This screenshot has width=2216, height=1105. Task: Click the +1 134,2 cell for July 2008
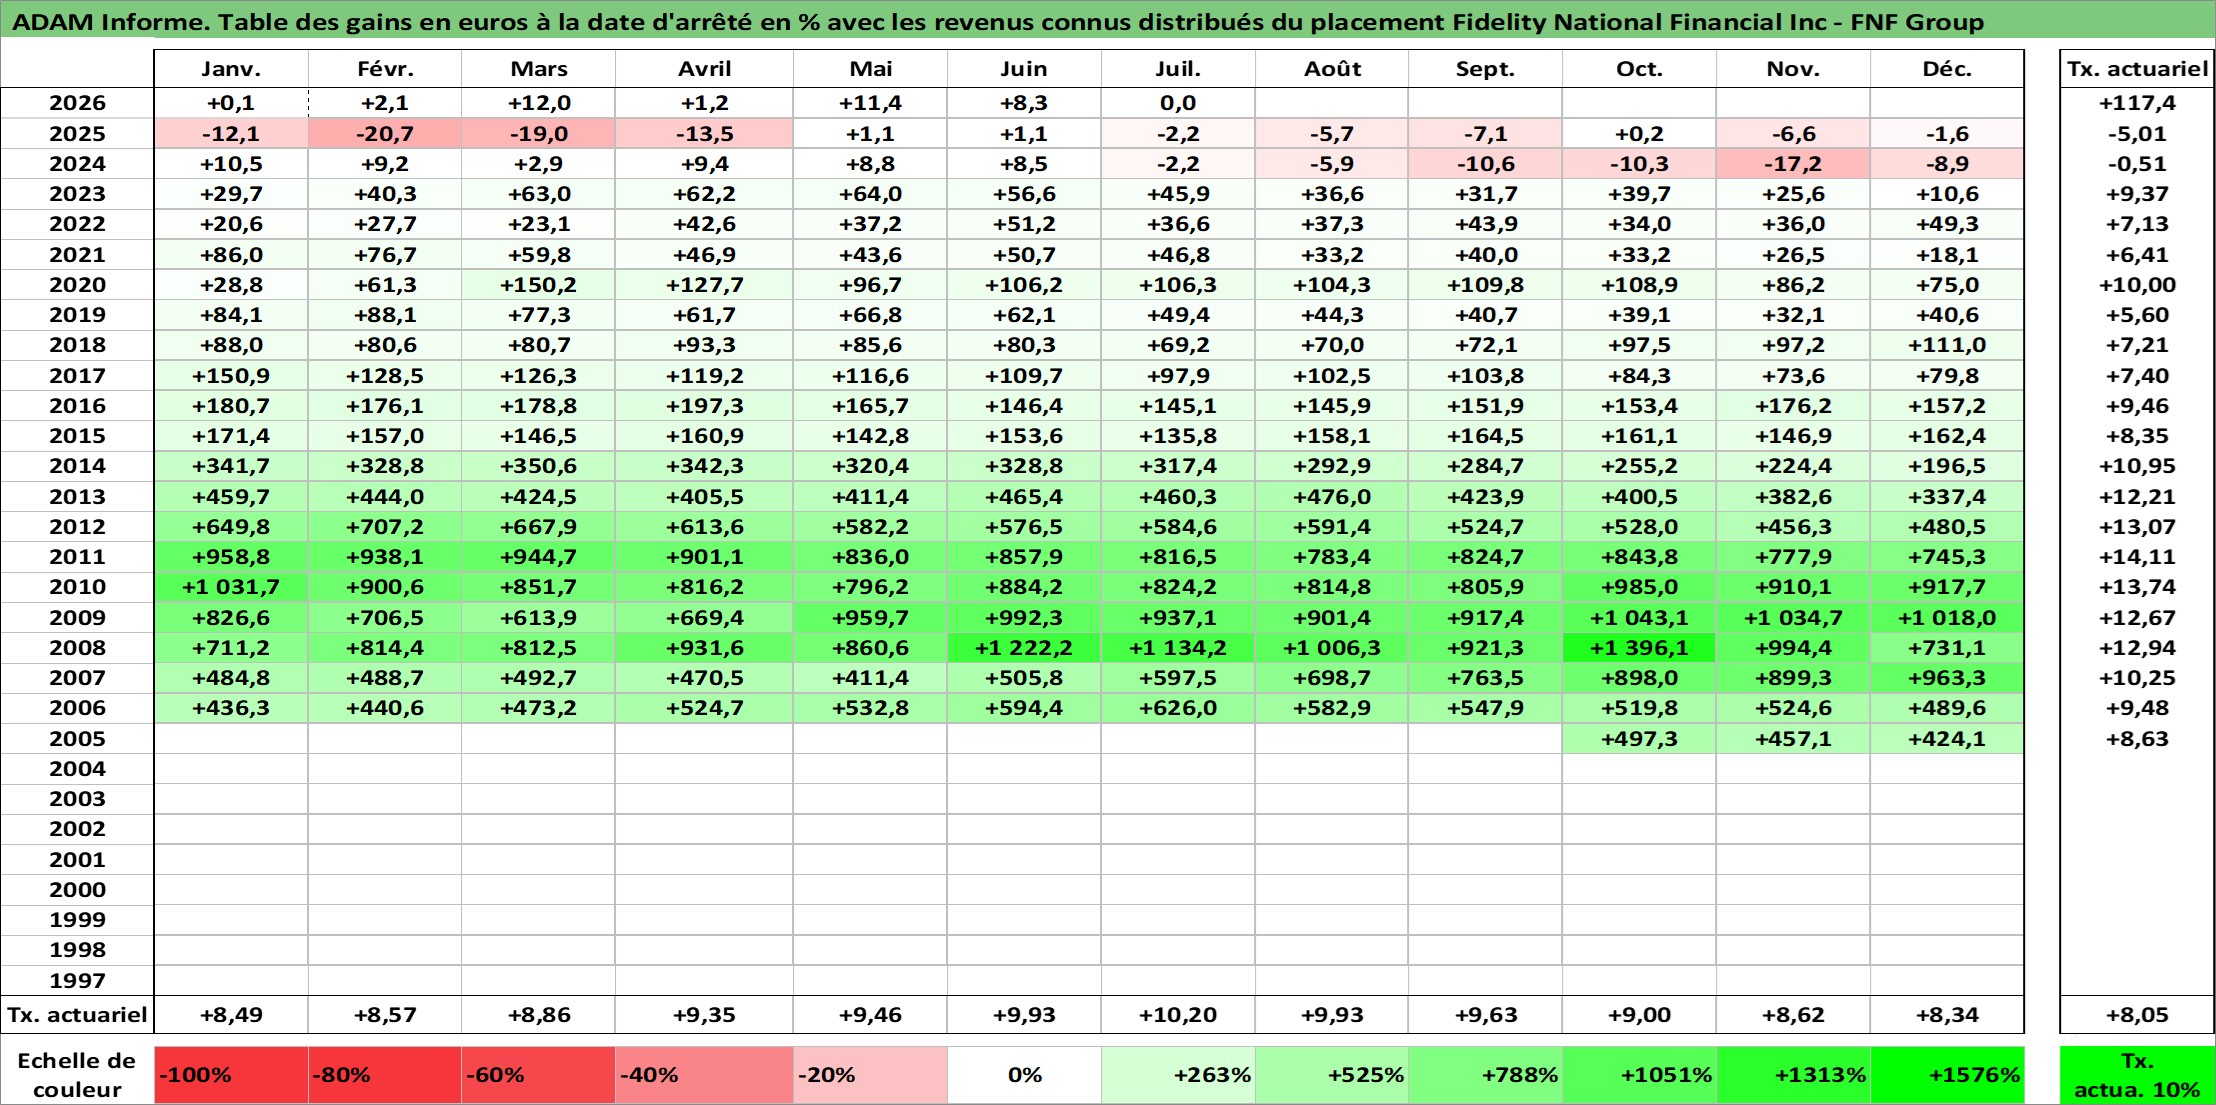click(1178, 648)
